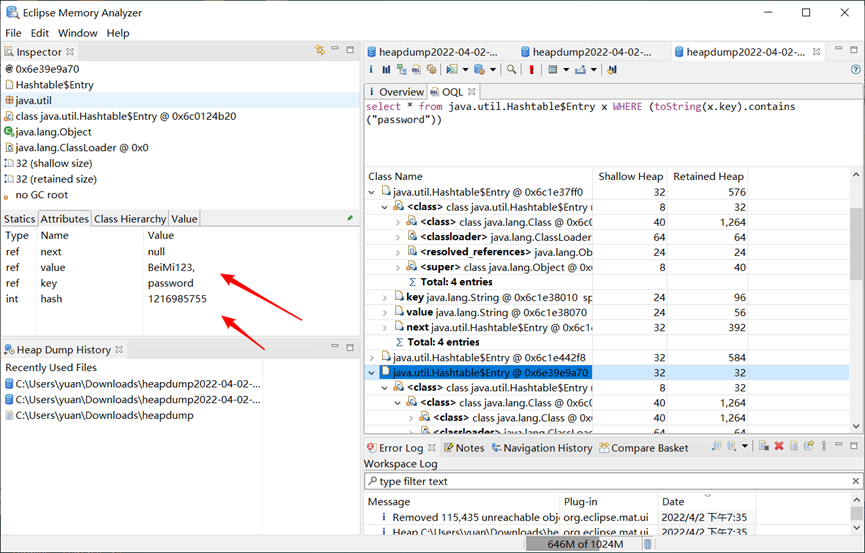Screen dimensions: 865x553
Task: Clear the log filter text field
Action: [856, 481]
